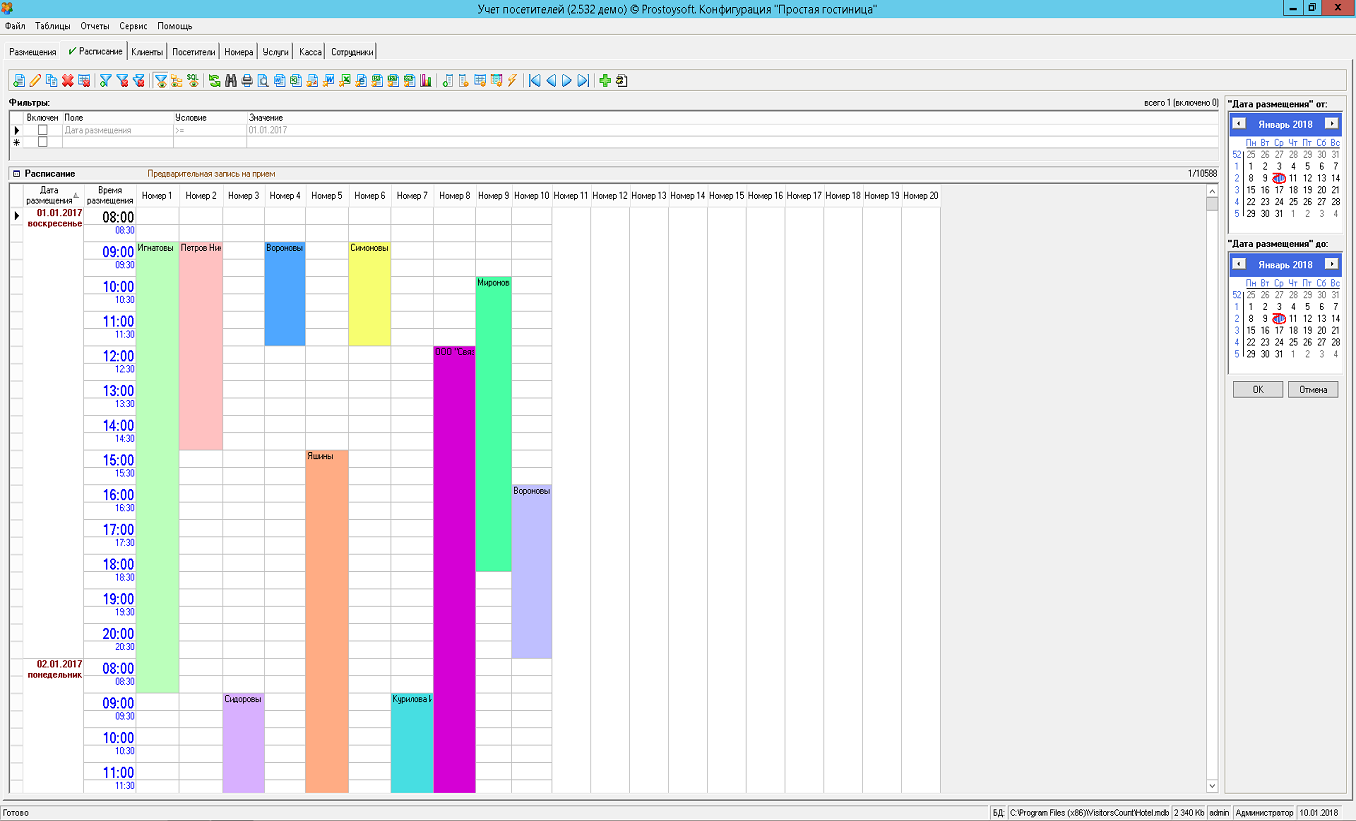Previous month arrow in 'от' calendar
This screenshot has height=821, width=1356.
(1238, 124)
